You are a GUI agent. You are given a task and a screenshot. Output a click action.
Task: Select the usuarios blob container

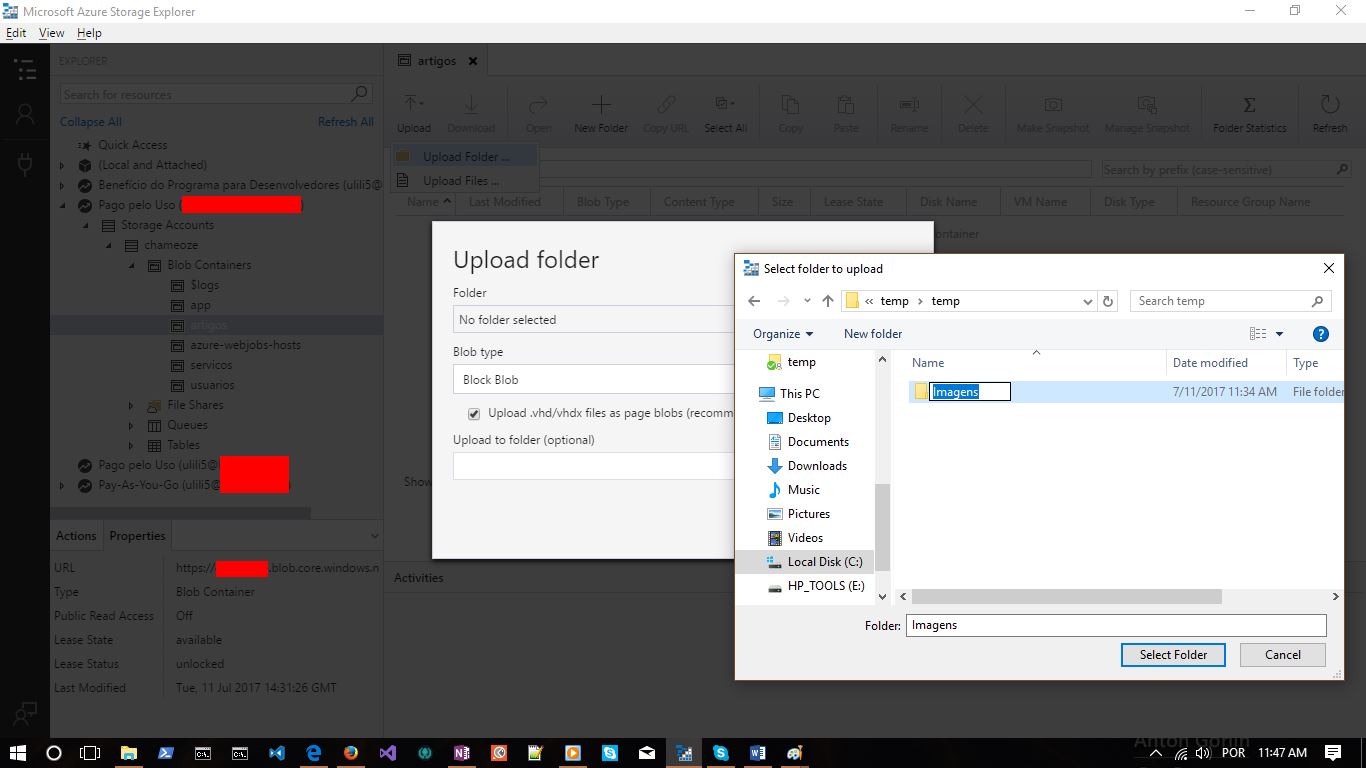coord(212,385)
